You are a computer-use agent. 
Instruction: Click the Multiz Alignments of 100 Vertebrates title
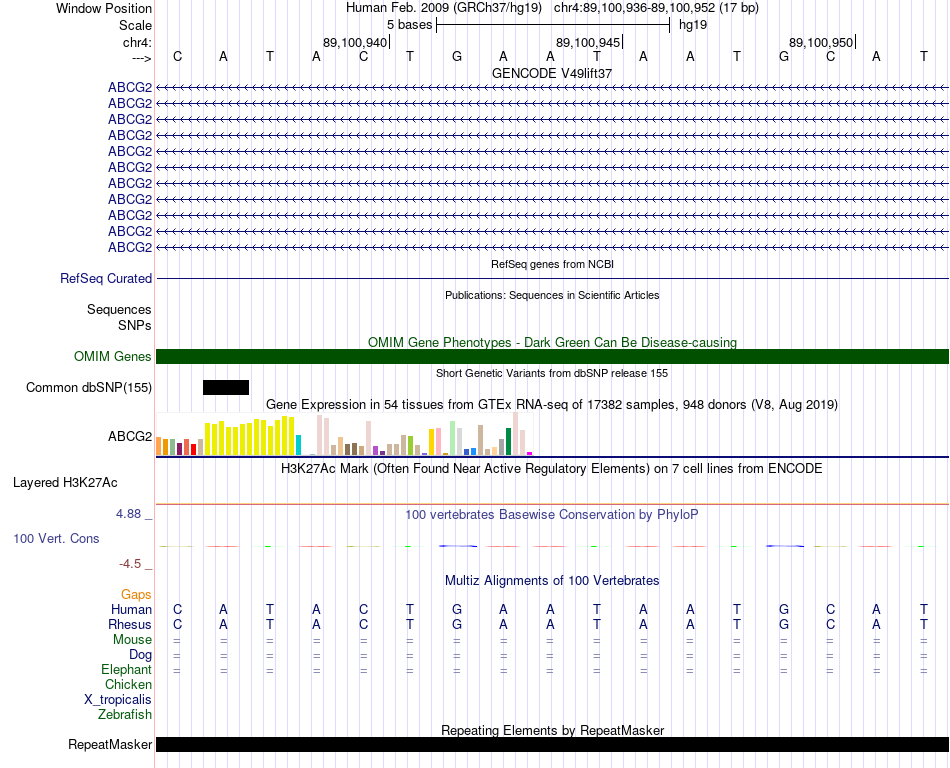click(x=552, y=580)
